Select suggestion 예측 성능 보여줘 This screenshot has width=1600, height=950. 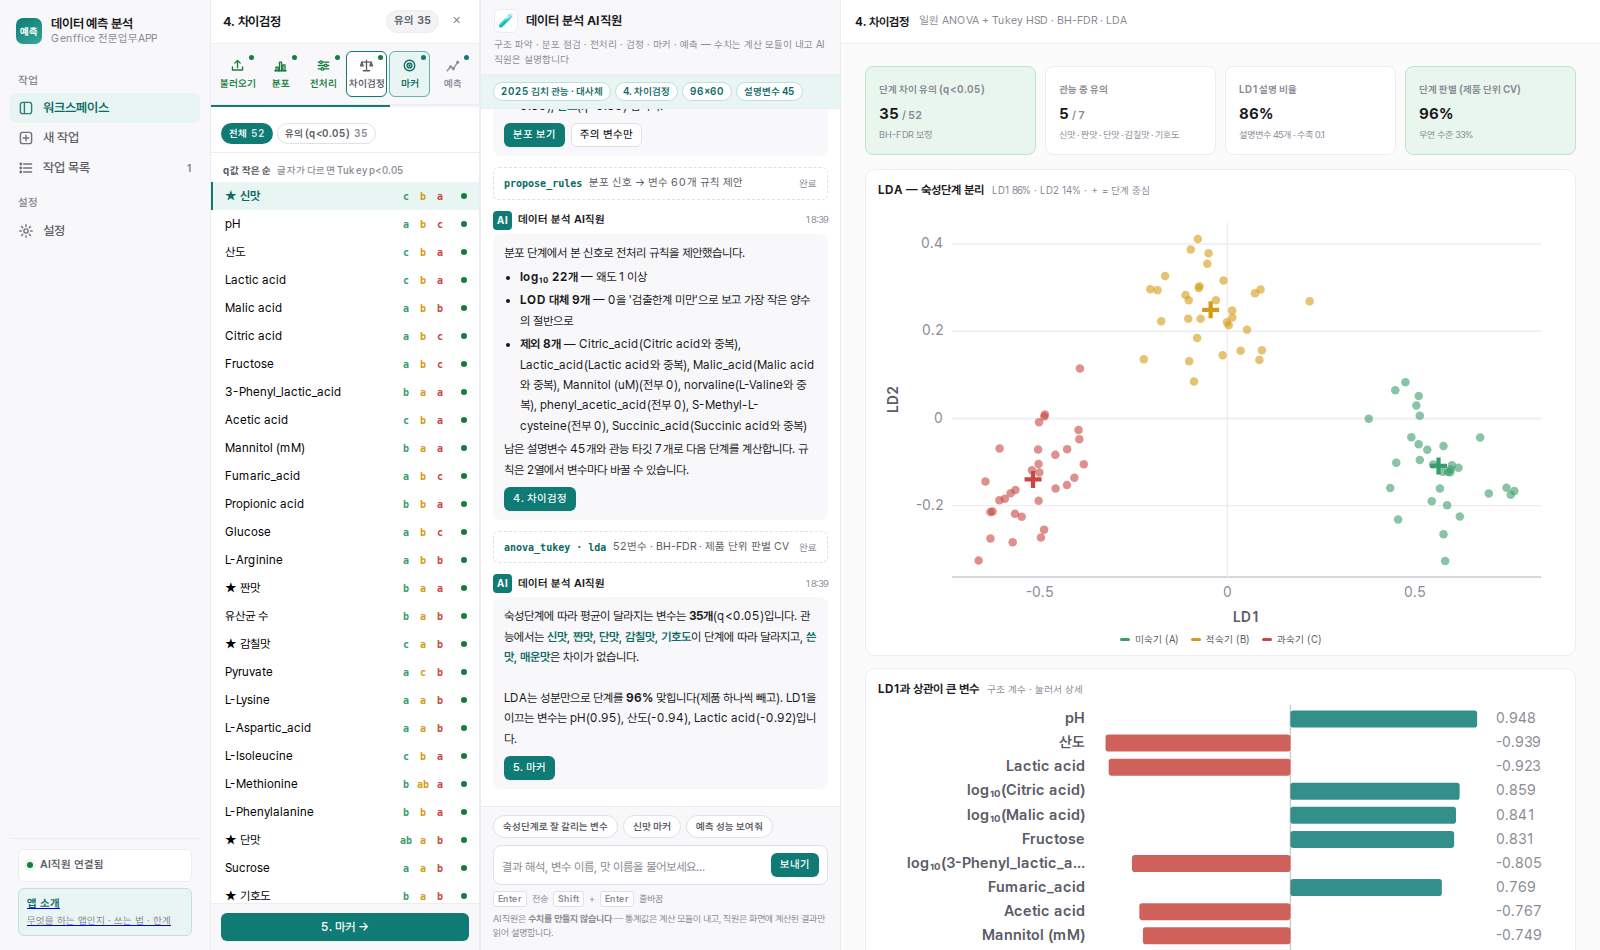[x=729, y=827]
